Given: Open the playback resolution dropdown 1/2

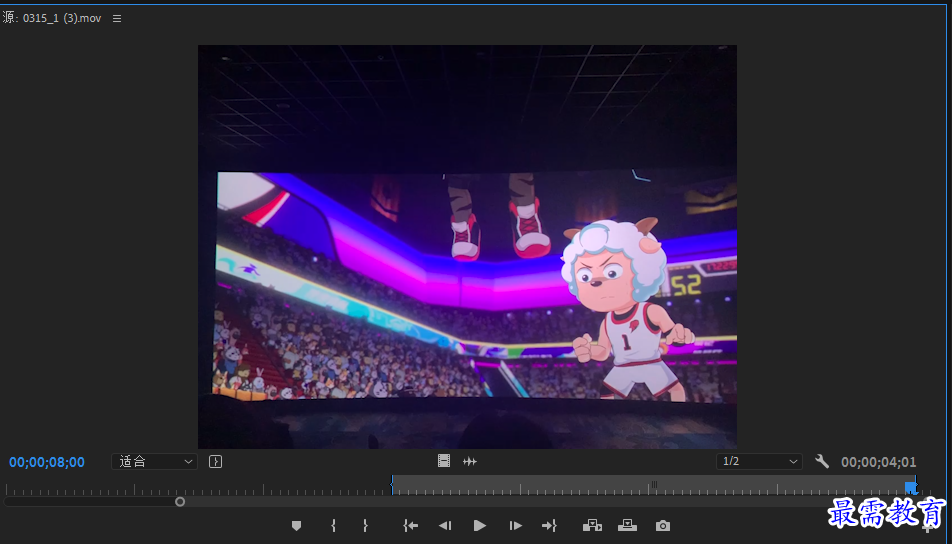Looking at the screenshot, I should (759, 461).
